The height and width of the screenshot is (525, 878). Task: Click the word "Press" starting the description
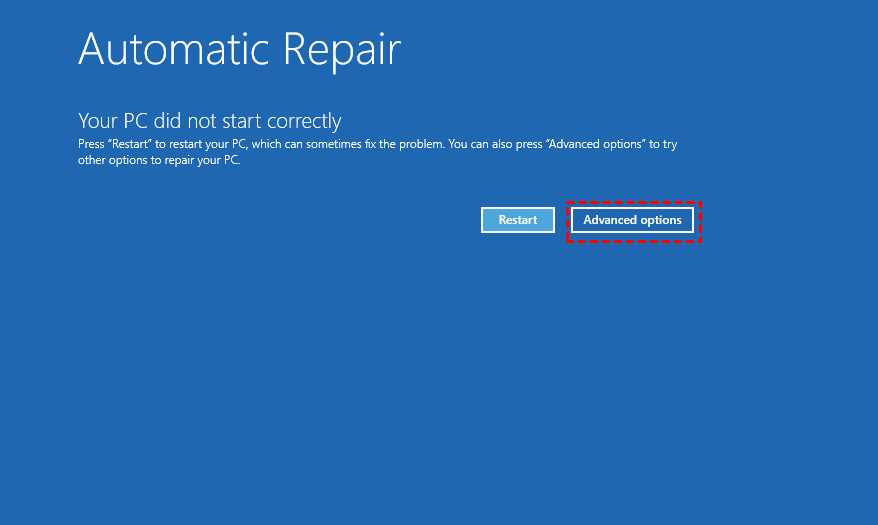(x=90, y=144)
